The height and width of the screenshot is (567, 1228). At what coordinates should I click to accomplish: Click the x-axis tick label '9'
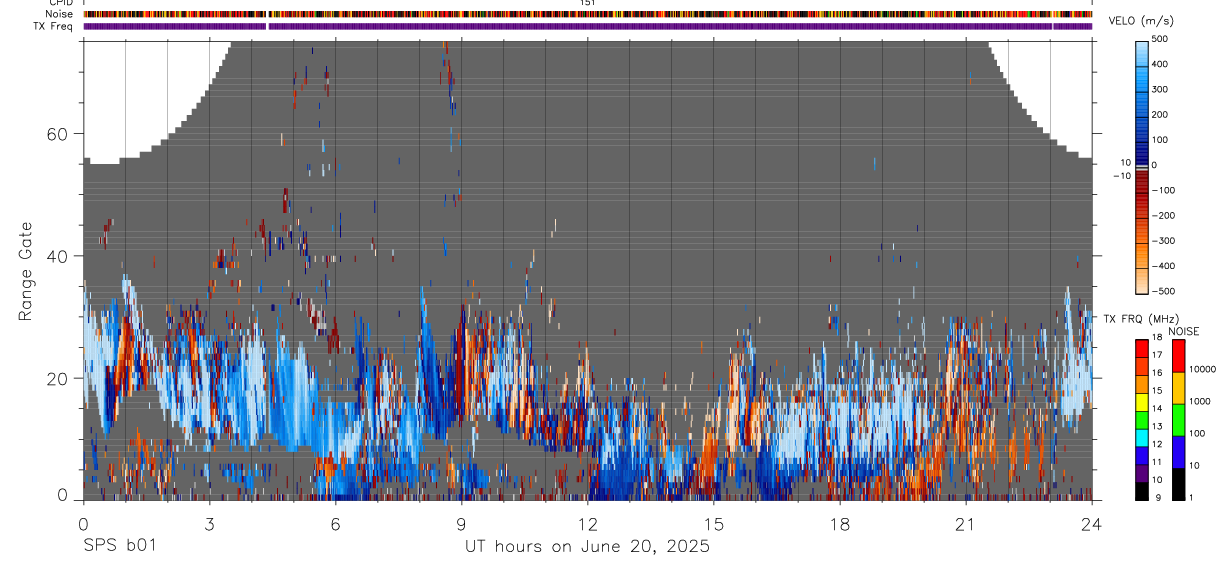461,523
